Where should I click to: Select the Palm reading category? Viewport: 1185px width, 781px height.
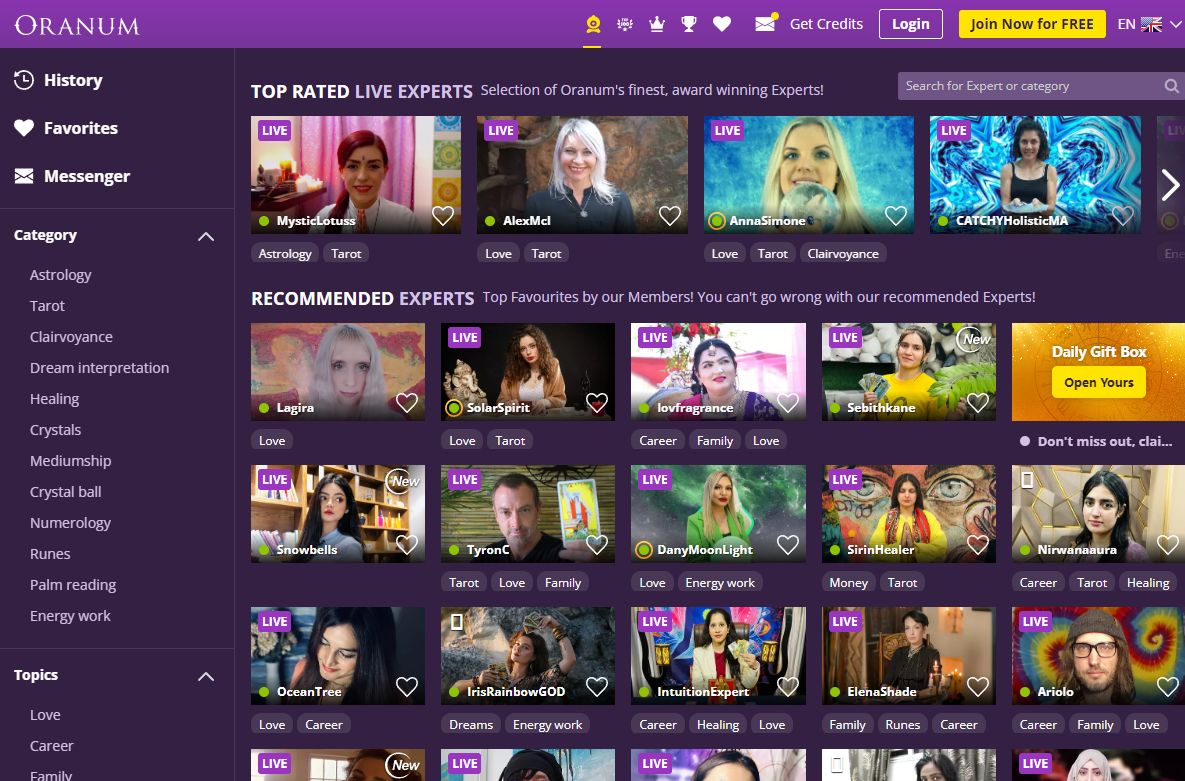(73, 585)
